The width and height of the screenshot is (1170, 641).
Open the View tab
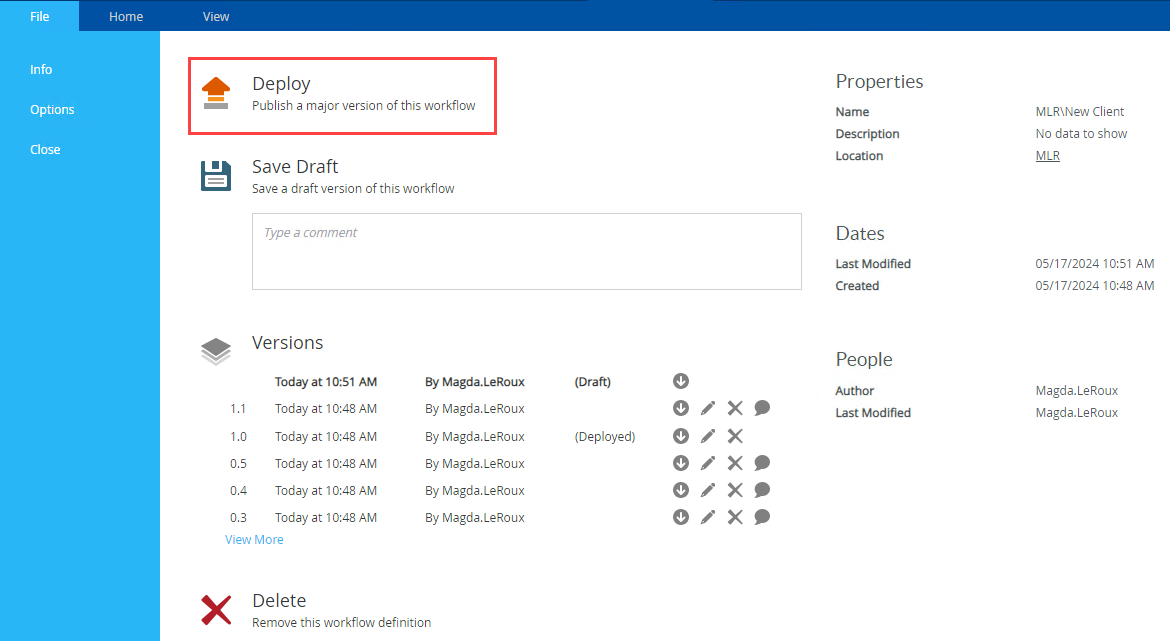coord(216,16)
